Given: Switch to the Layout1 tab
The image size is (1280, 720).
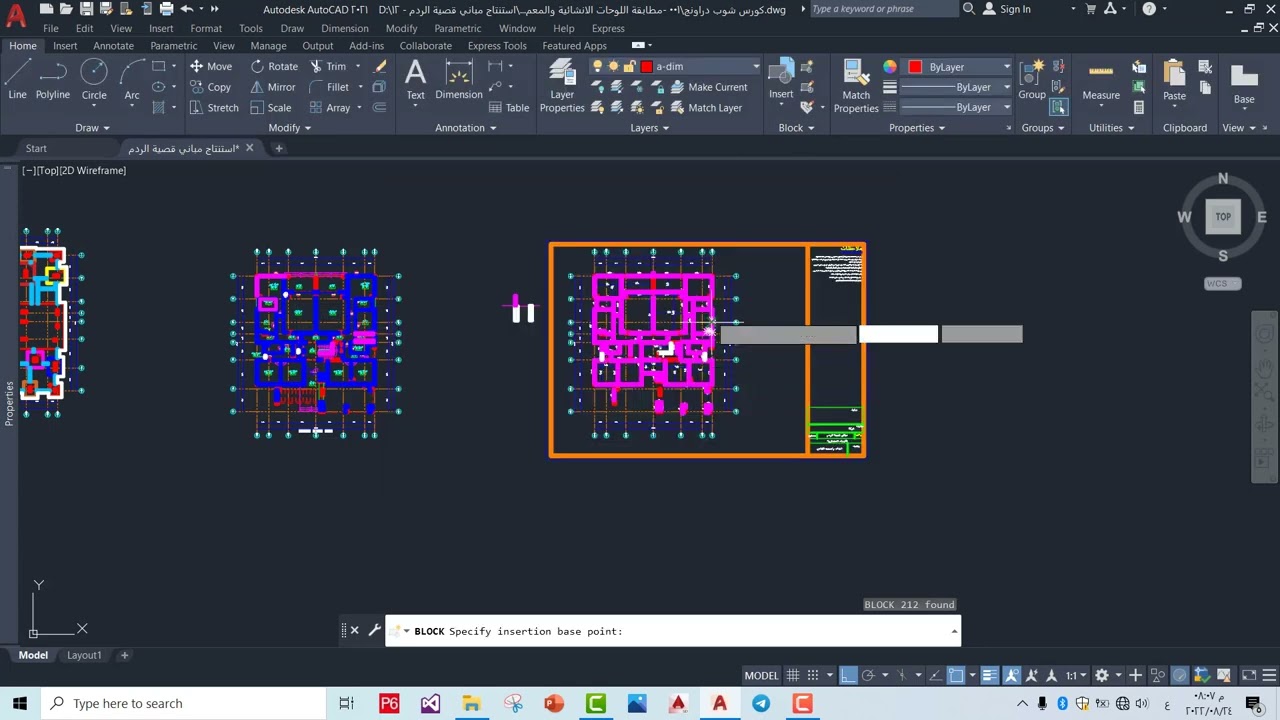Looking at the screenshot, I should pyautogui.click(x=84, y=655).
